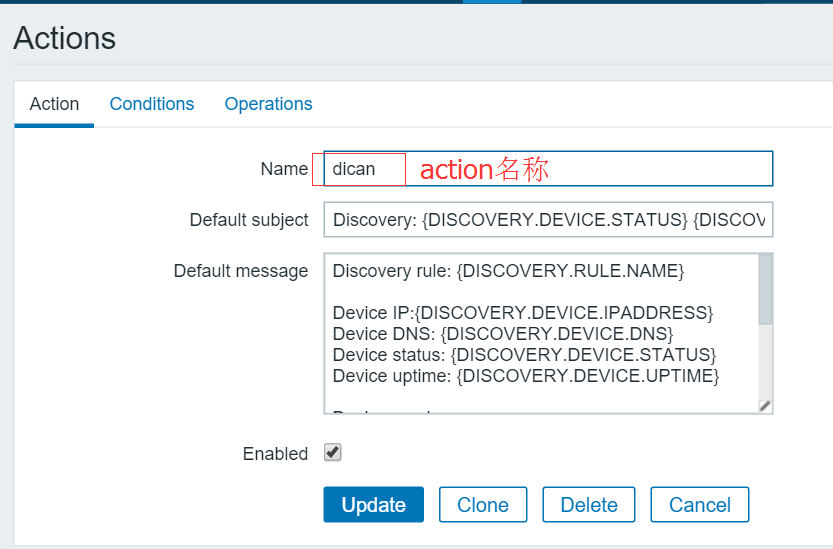This screenshot has width=833, height=549.
Task: Click the Cancel button
Action: point(700,504)
